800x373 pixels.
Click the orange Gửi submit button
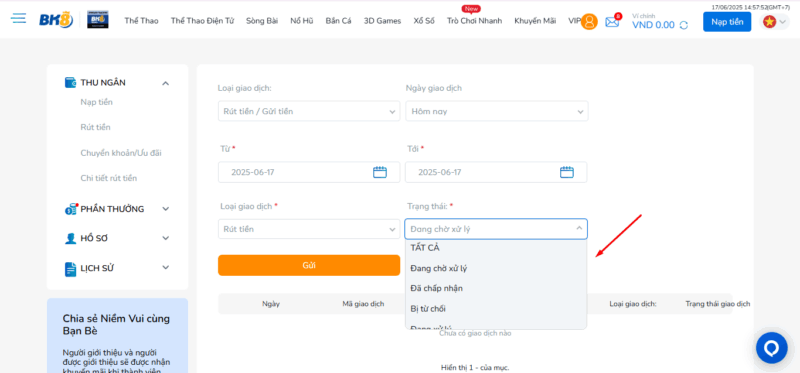point(309,265)
